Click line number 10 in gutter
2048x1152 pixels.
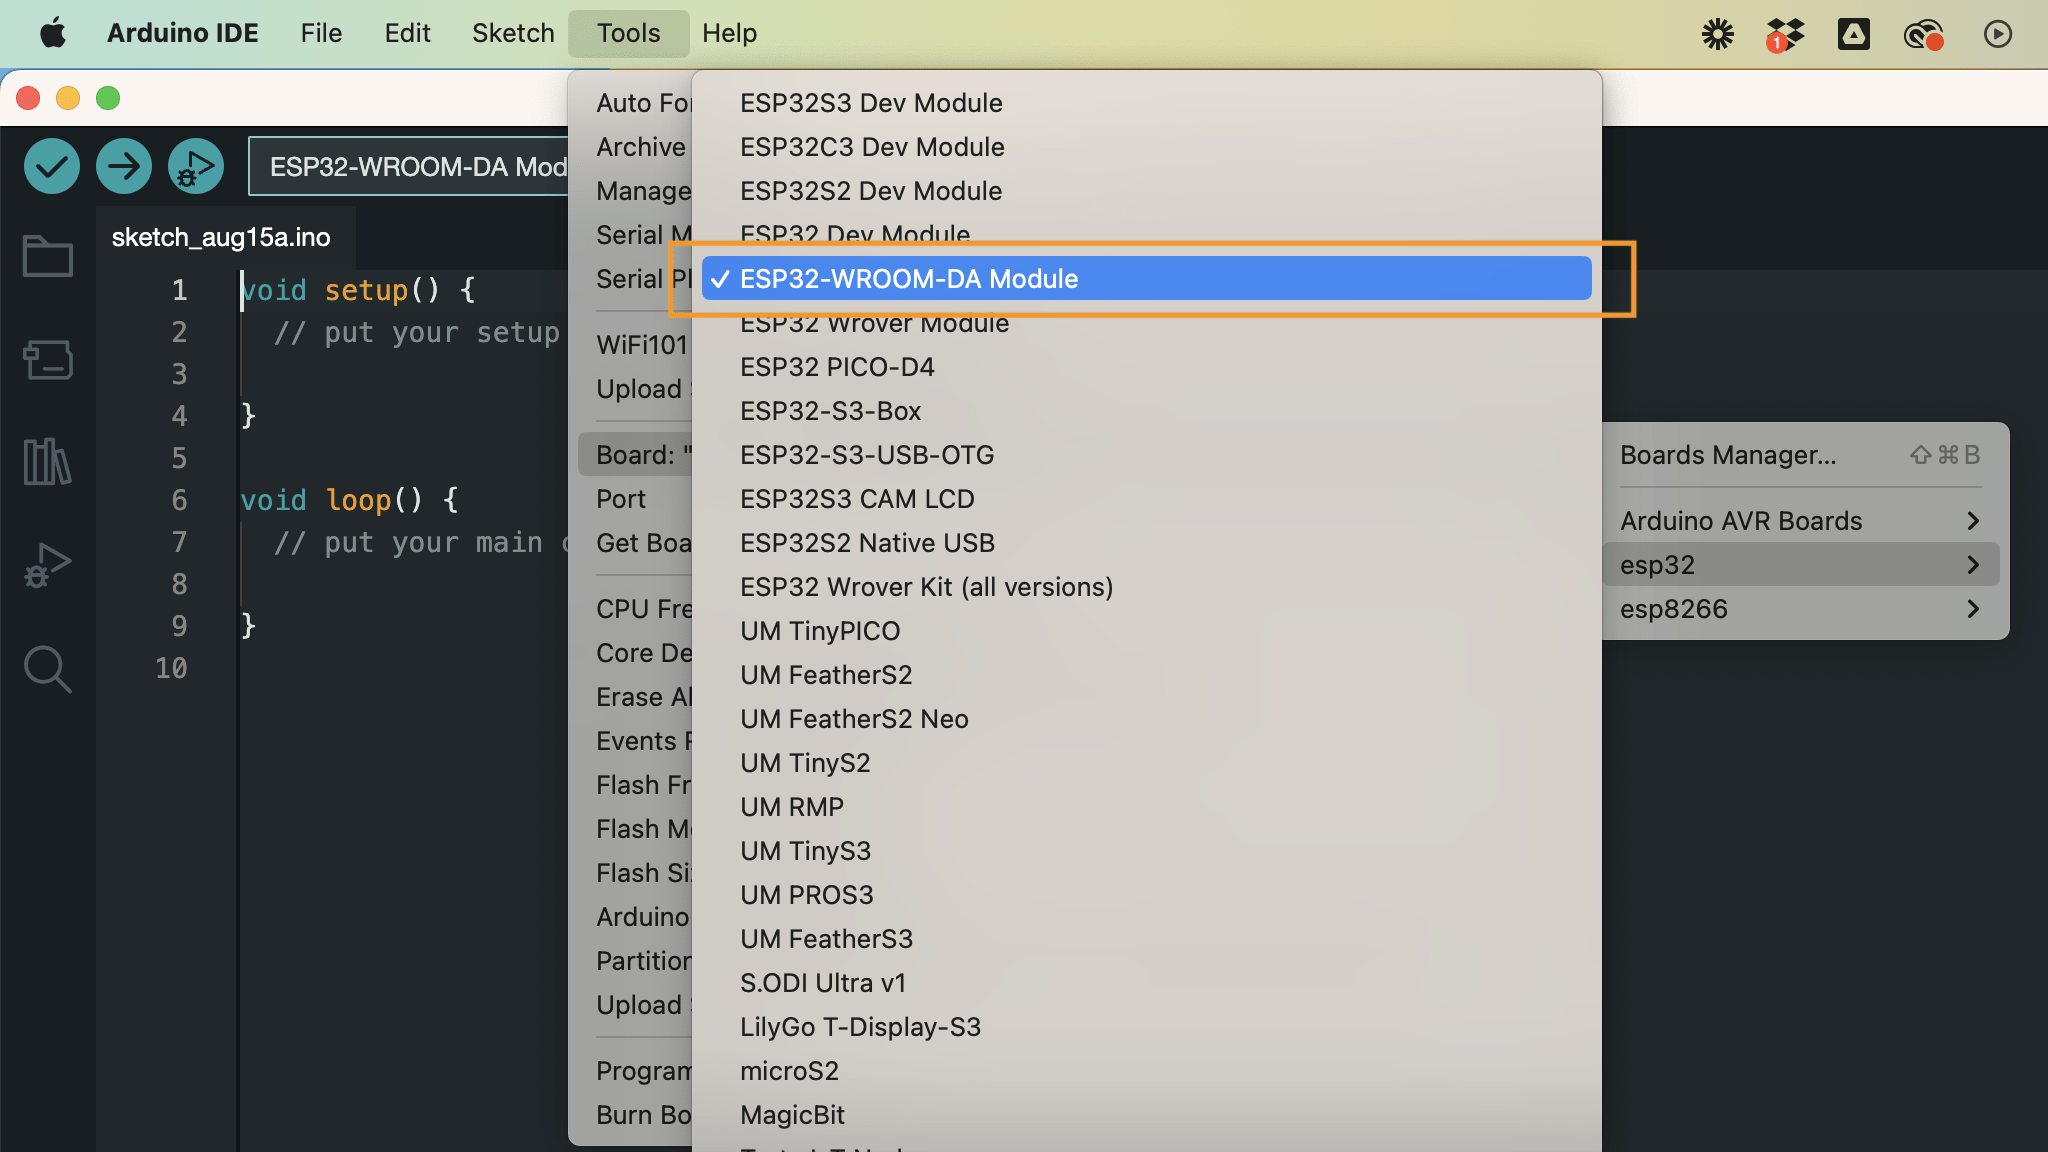click(171, 668)
